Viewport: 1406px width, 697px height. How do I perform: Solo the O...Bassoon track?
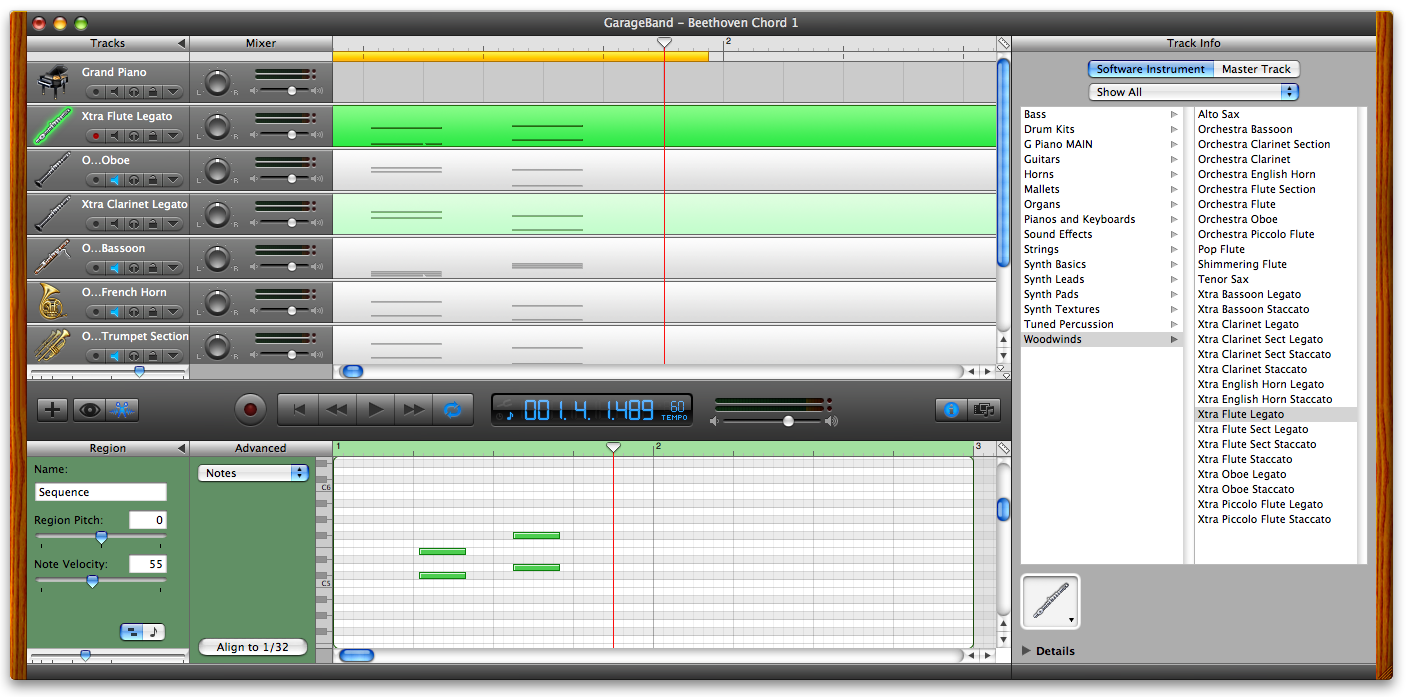coord(133,268)
